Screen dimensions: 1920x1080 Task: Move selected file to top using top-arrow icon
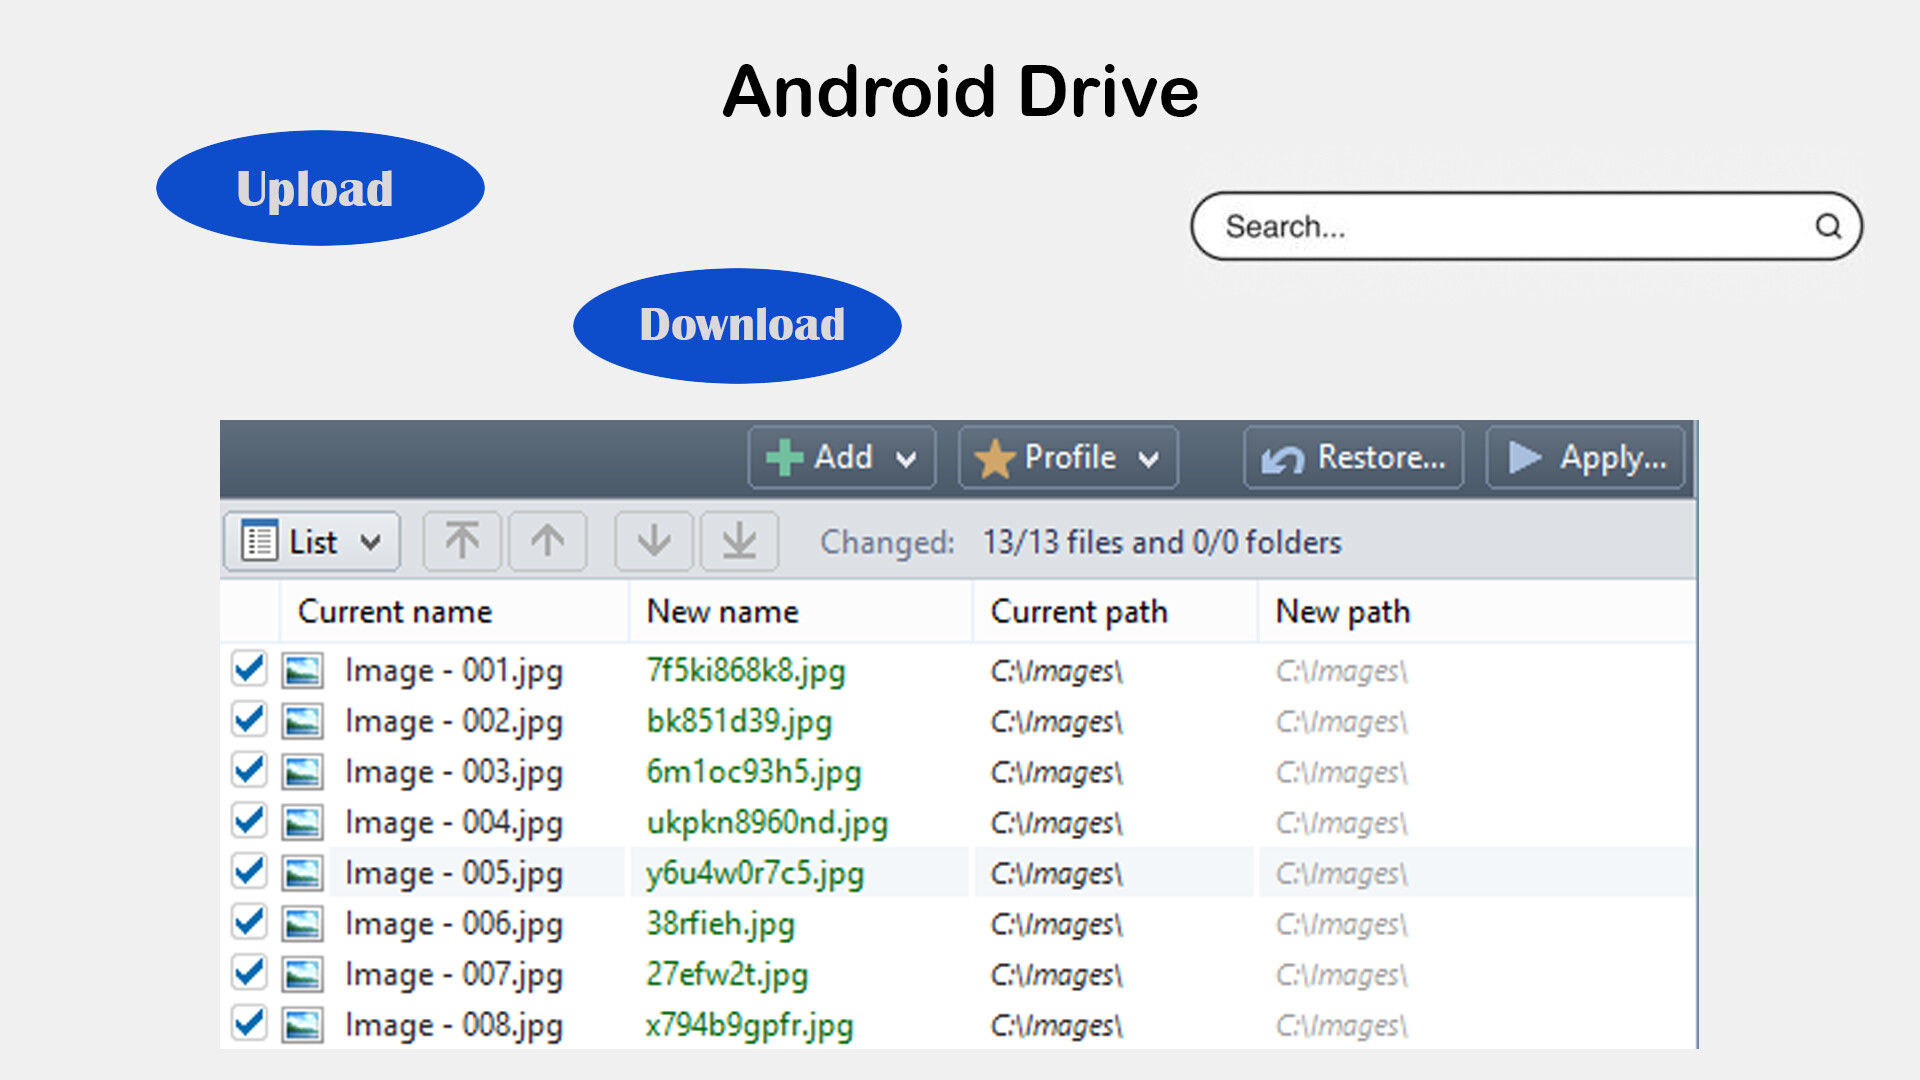point(461,541)
